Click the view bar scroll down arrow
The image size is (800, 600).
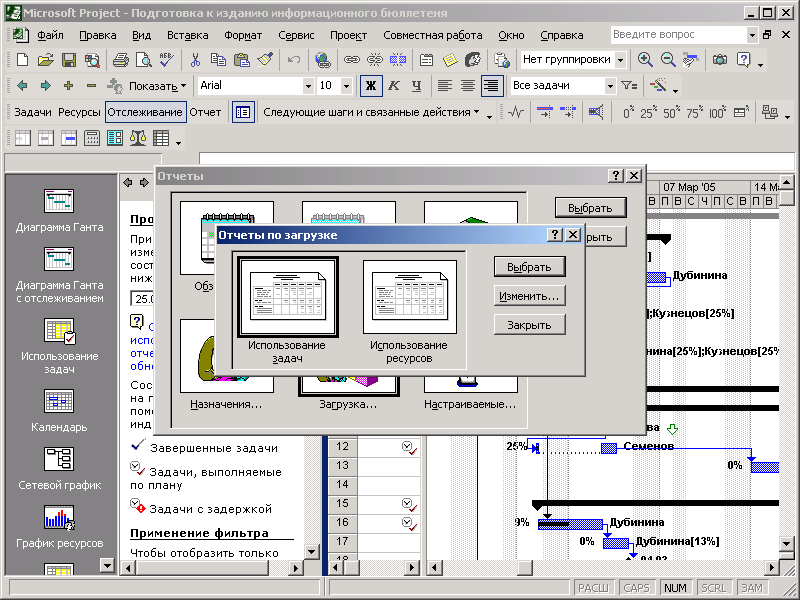tap(107, 565)
